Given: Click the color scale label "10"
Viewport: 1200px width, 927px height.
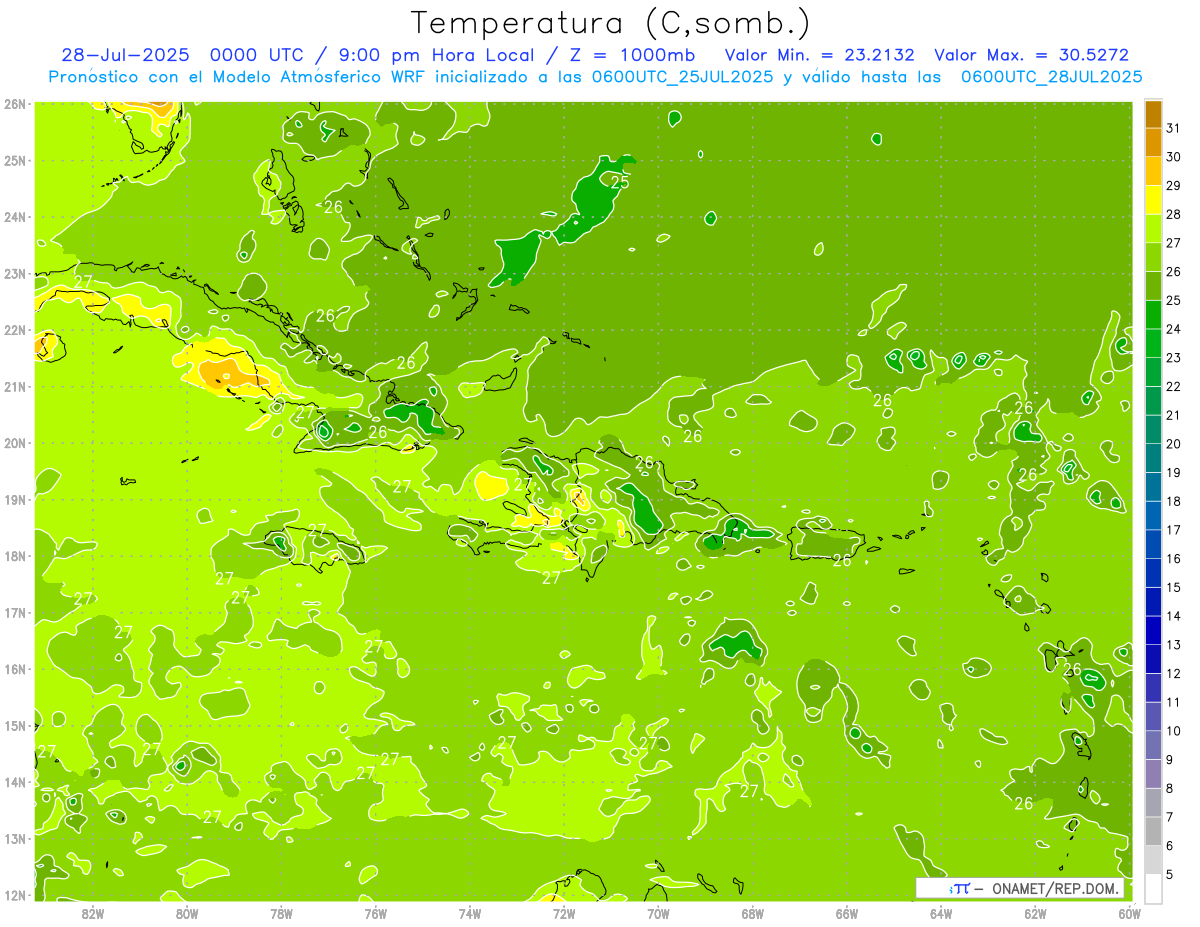Looking at the screenshot, I should [x=1173, y=730].
